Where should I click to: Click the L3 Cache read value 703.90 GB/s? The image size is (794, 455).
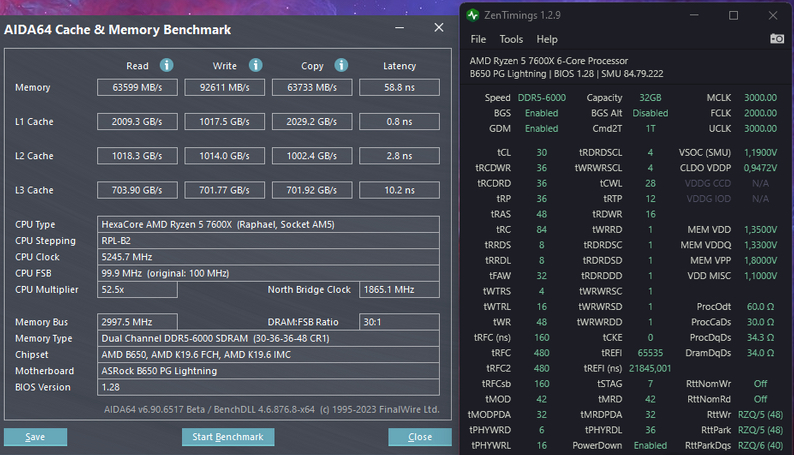pyautogui.click(x=137, y=190)
